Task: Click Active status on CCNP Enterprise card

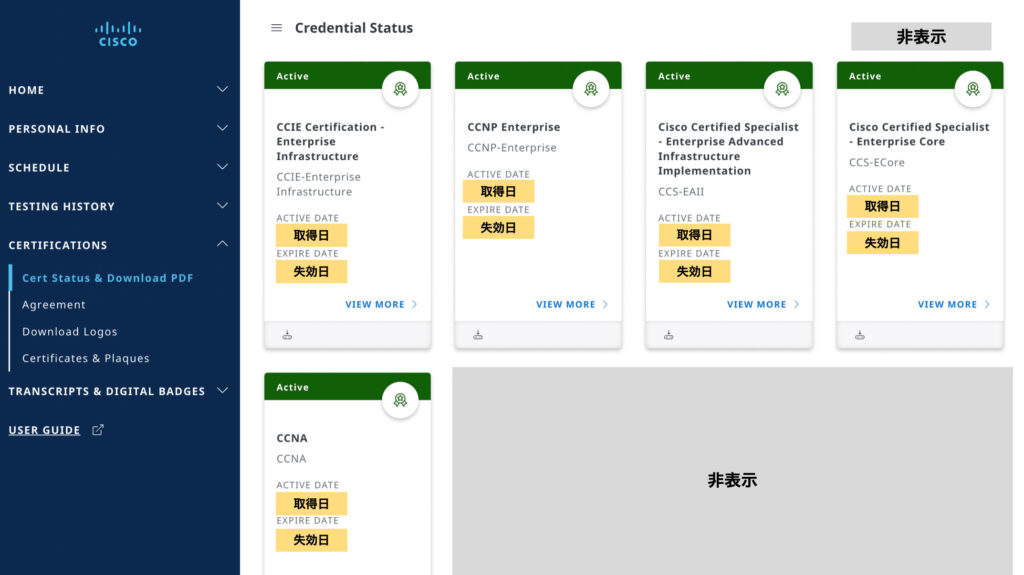Action: click(483, 76)
